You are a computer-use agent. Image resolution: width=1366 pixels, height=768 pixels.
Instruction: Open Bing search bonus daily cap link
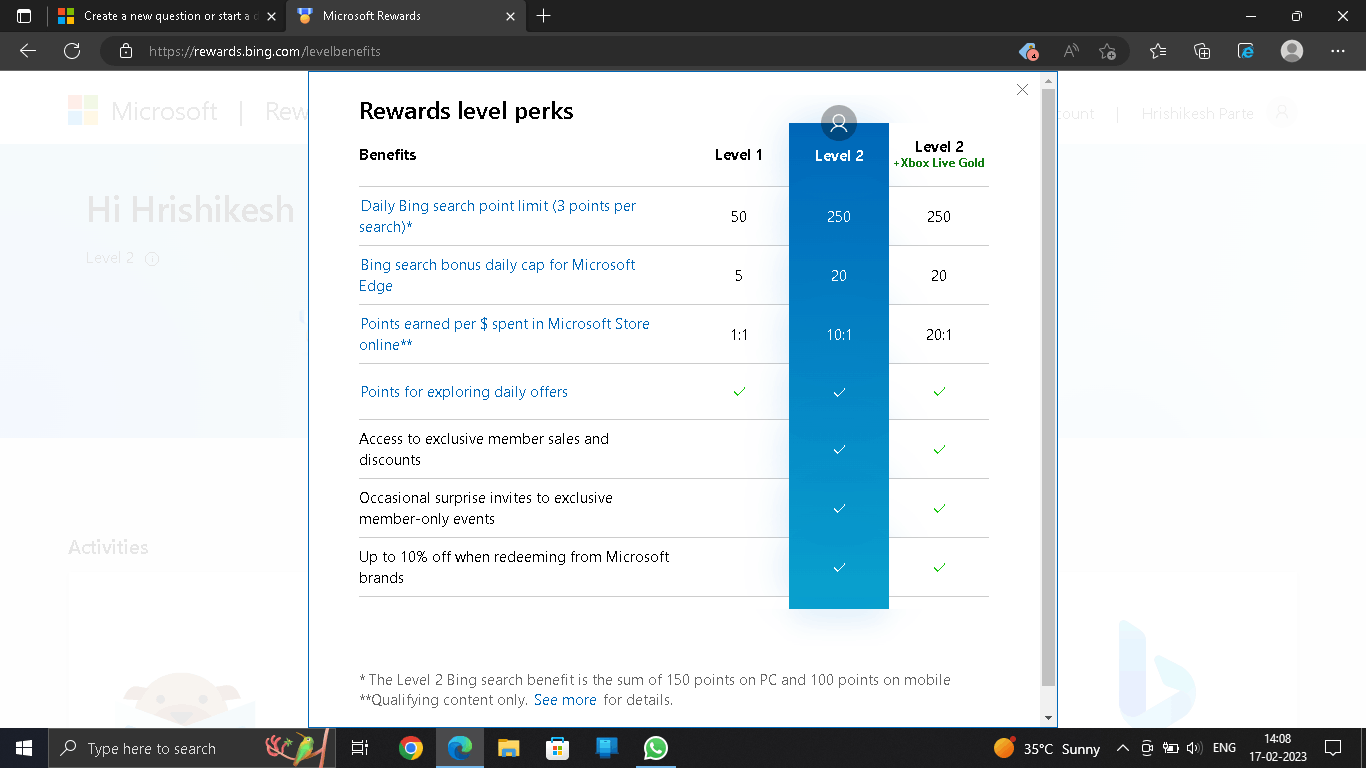click(497, 275)
